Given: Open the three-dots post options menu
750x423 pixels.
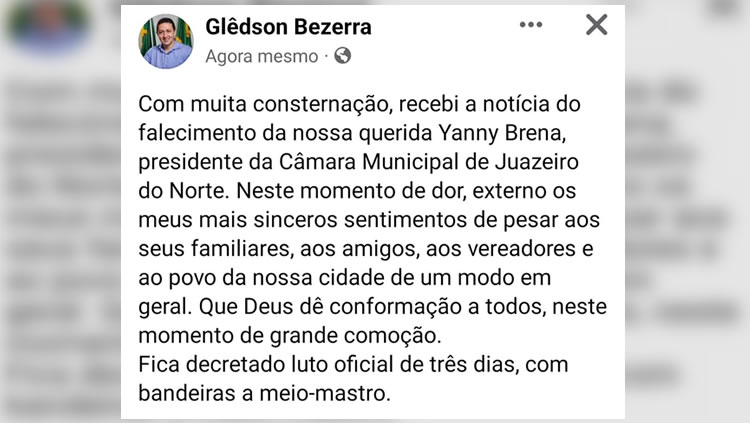Looking at the screenshot, I should pos(531,25).
